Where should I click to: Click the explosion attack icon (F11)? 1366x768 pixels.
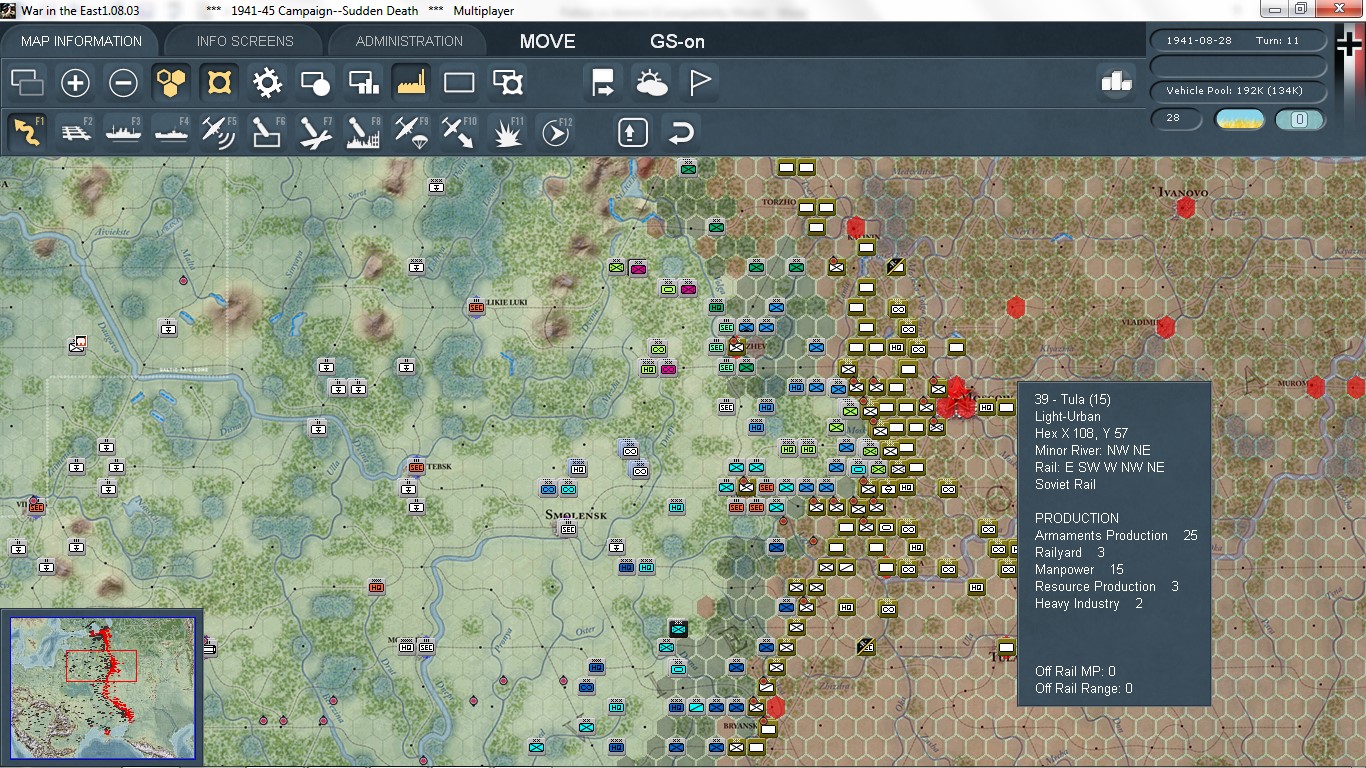click(x=508, y=132)
